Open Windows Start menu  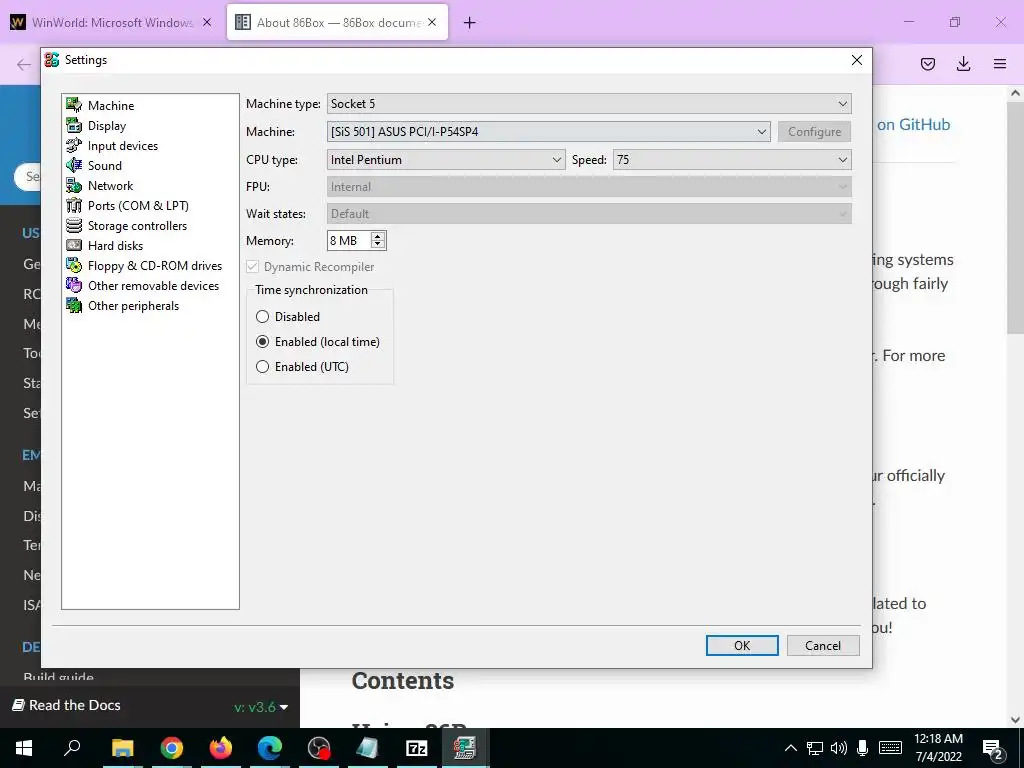pyautogui.click(x=24, y=748)
